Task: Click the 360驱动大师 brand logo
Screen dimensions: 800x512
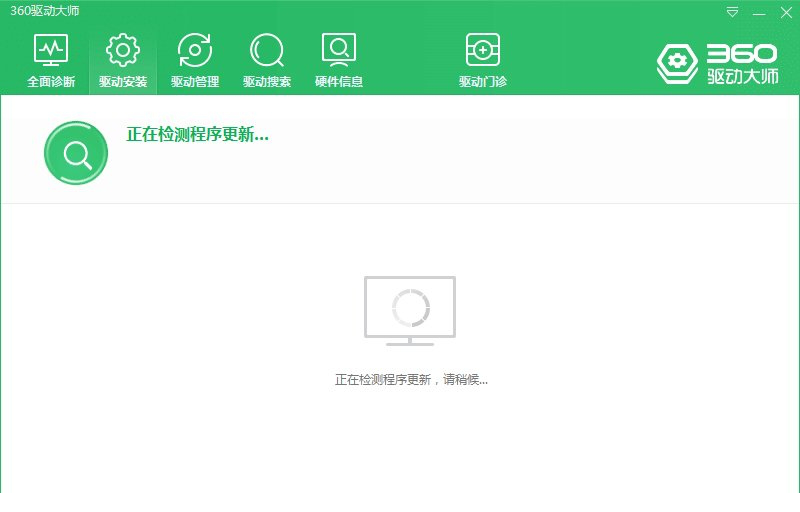Action: click(717, 64)
